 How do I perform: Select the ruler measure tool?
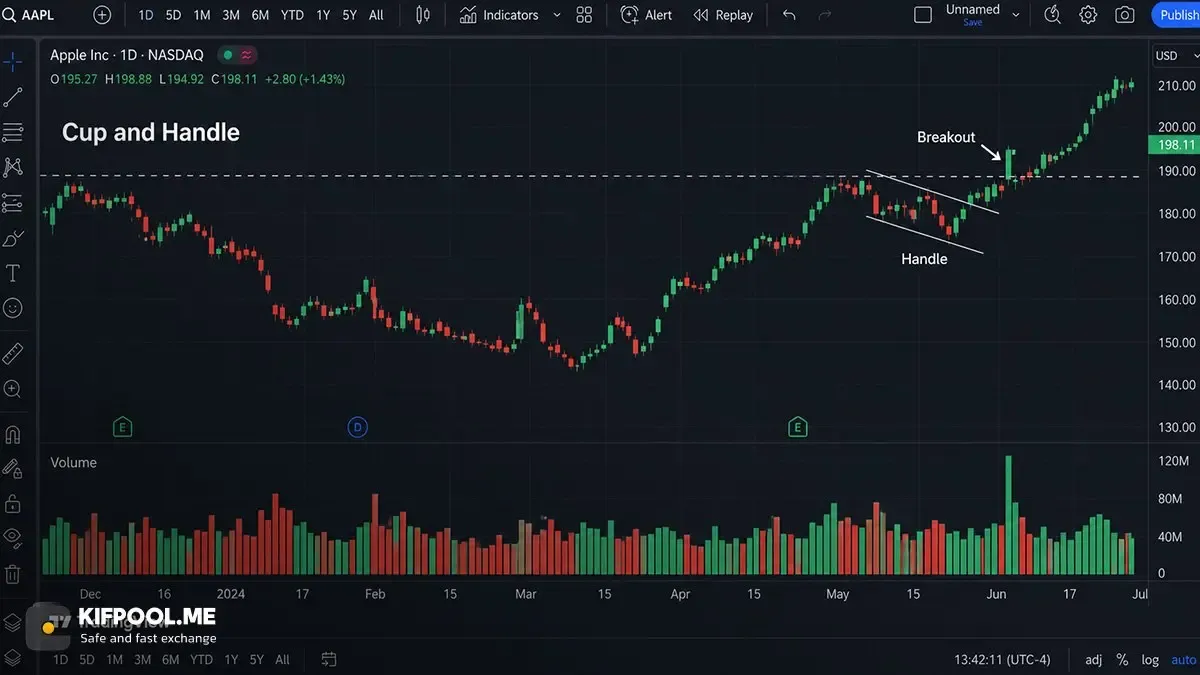coord(13,353)
